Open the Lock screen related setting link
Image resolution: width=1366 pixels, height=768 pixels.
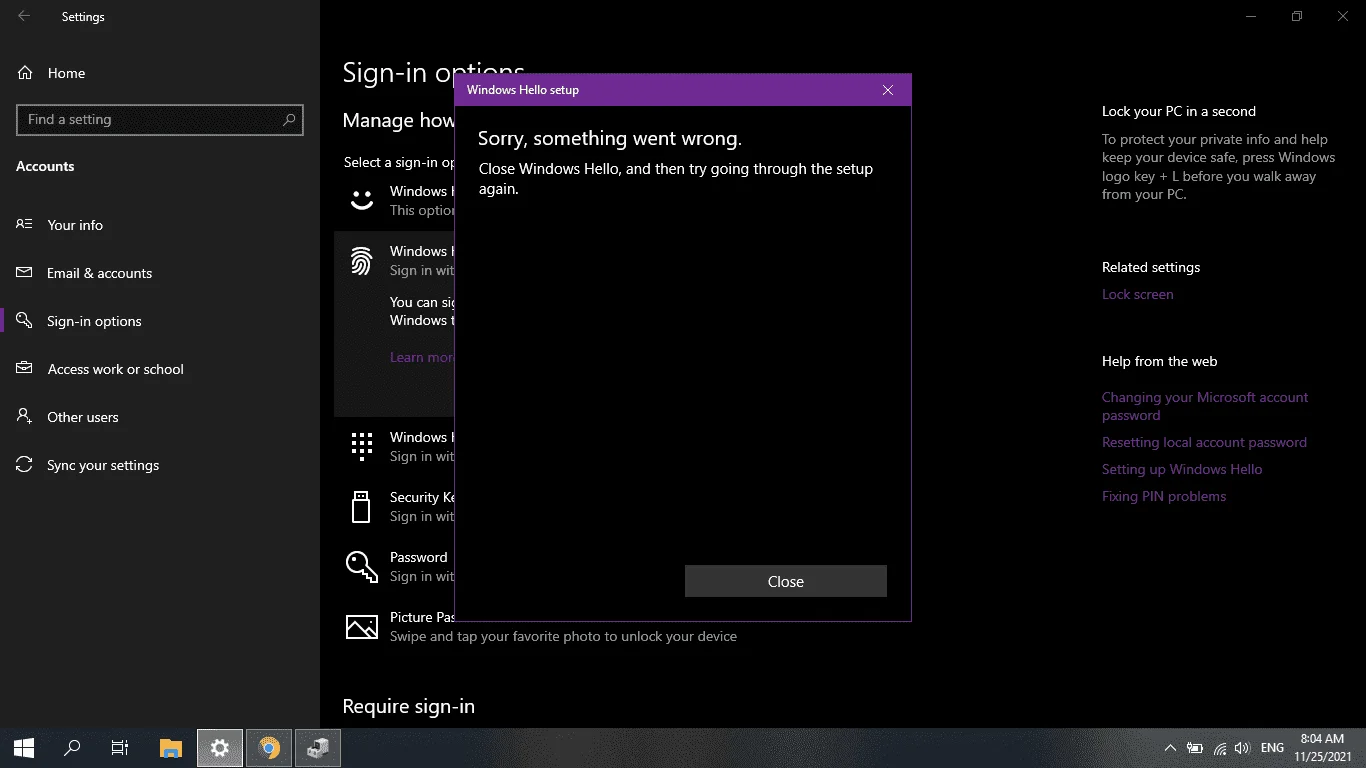[1138, 294]
